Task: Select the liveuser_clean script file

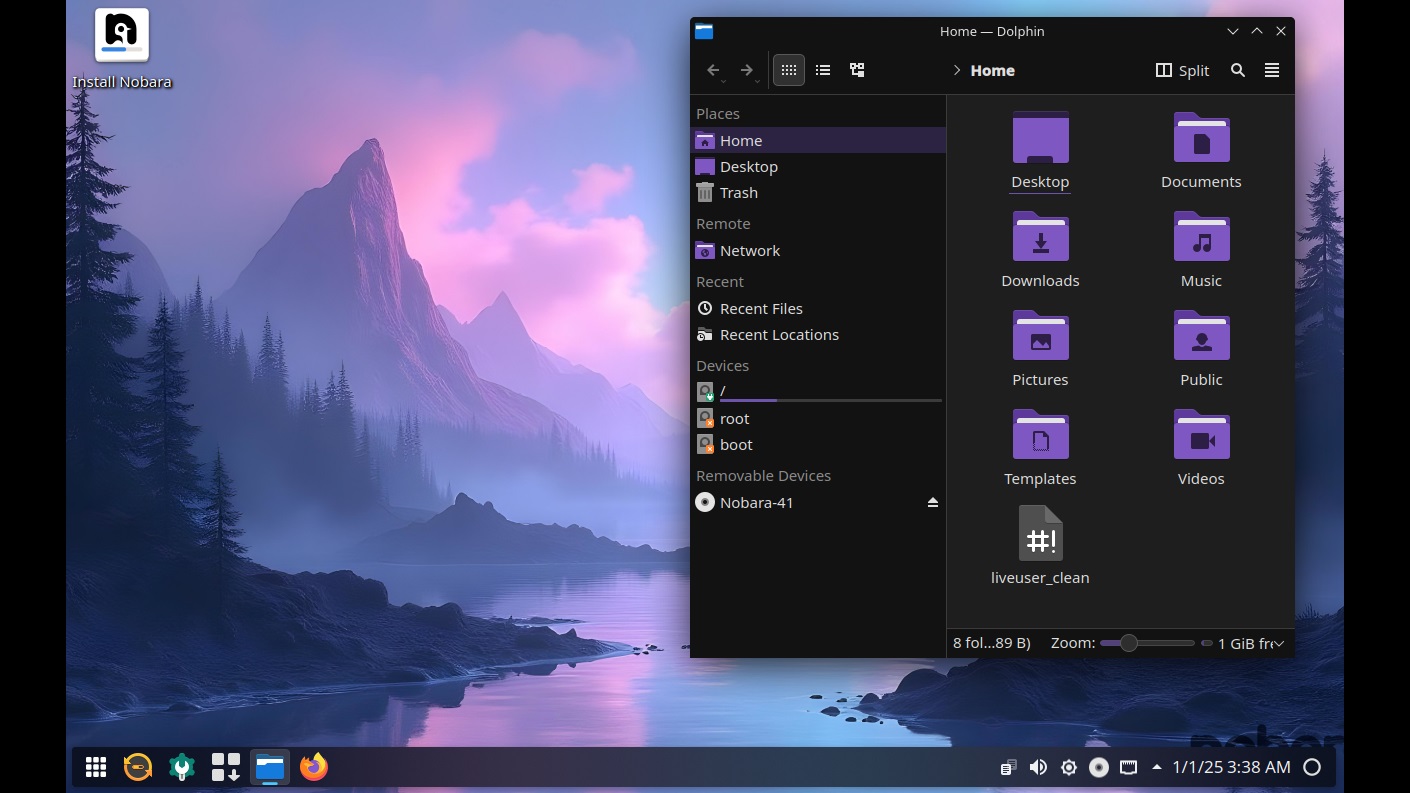Action: click(1040, 534)
